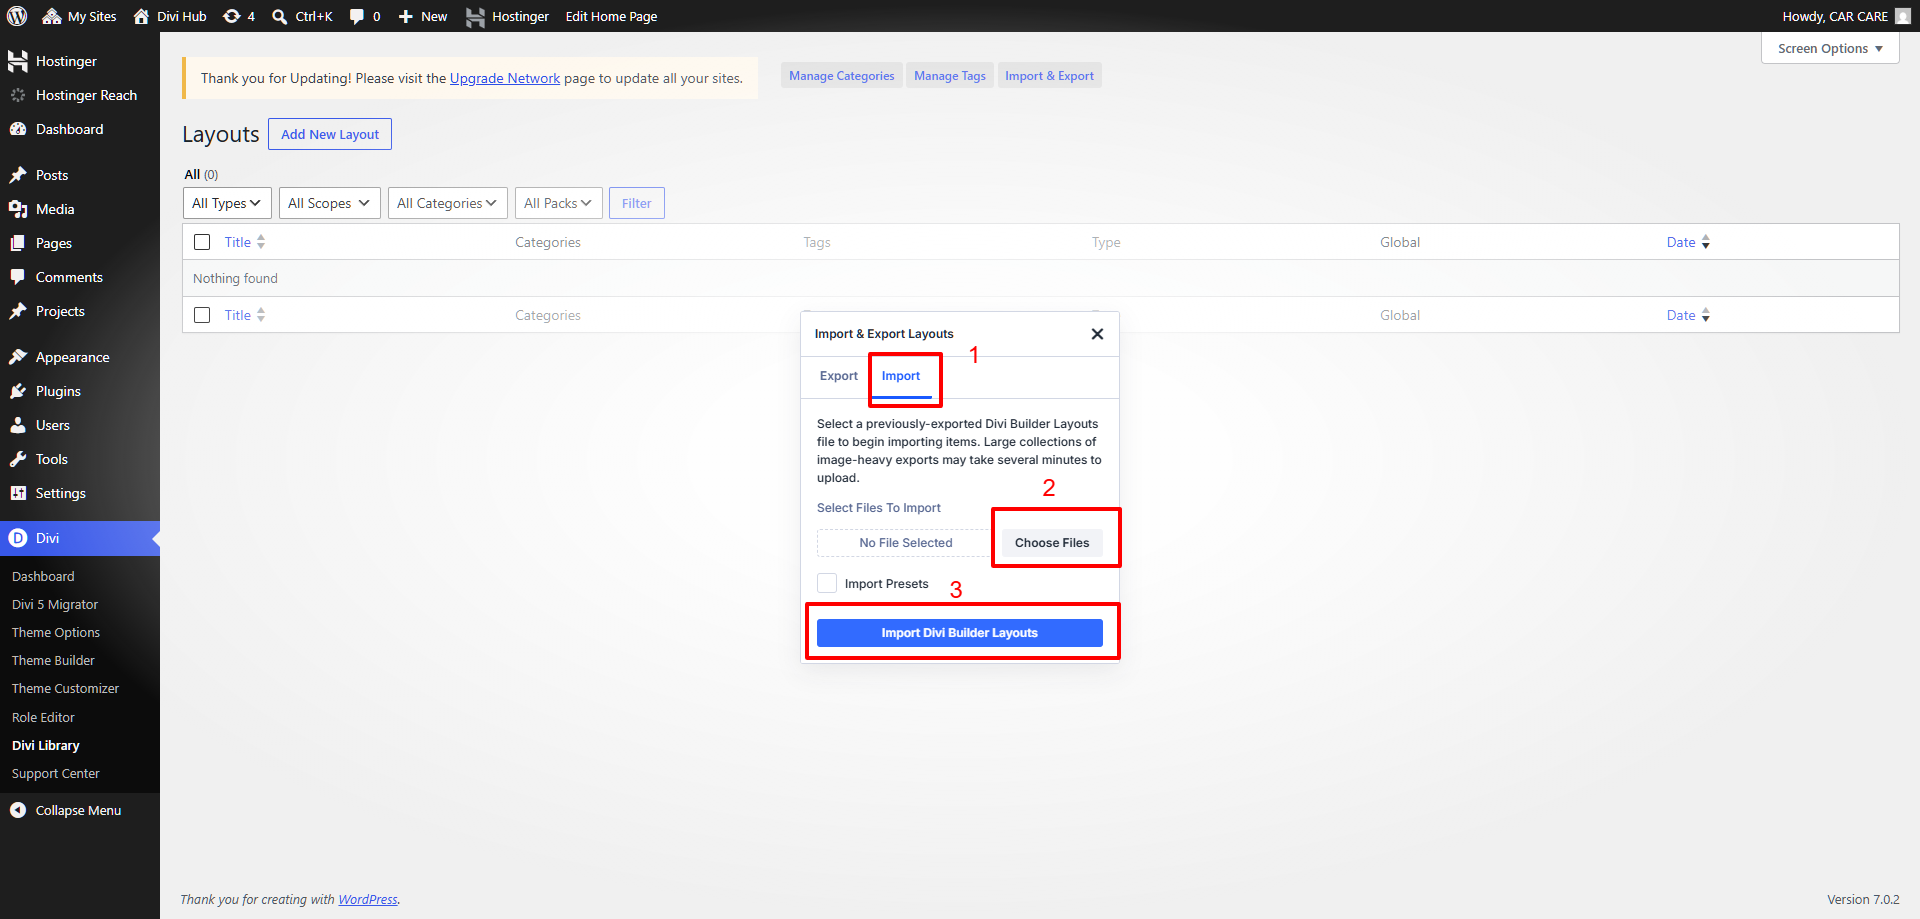
Task: Switch to Import tab
Action: (901, 376)
